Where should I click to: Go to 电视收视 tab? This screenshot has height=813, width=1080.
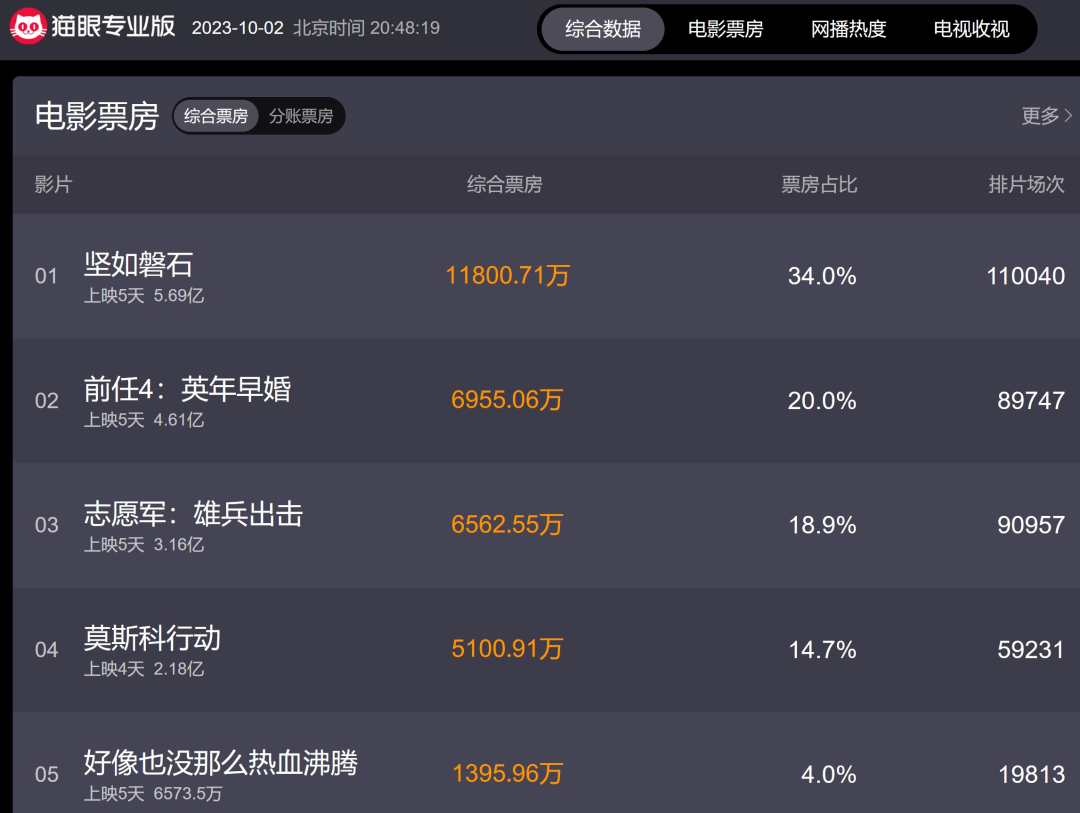pos(971,29)
